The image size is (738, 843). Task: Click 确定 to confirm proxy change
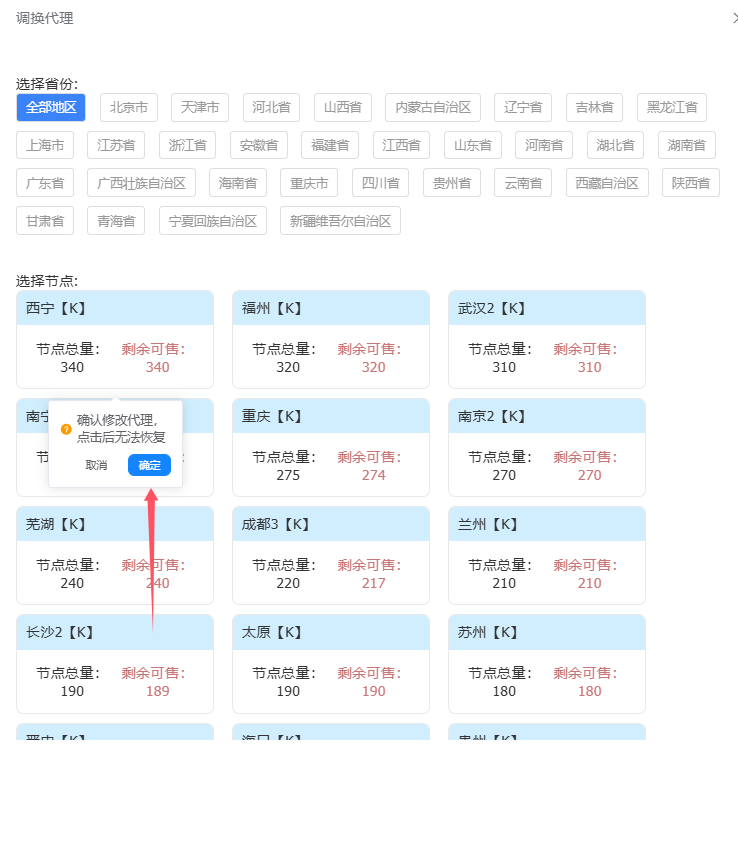(x=149, y=465)
